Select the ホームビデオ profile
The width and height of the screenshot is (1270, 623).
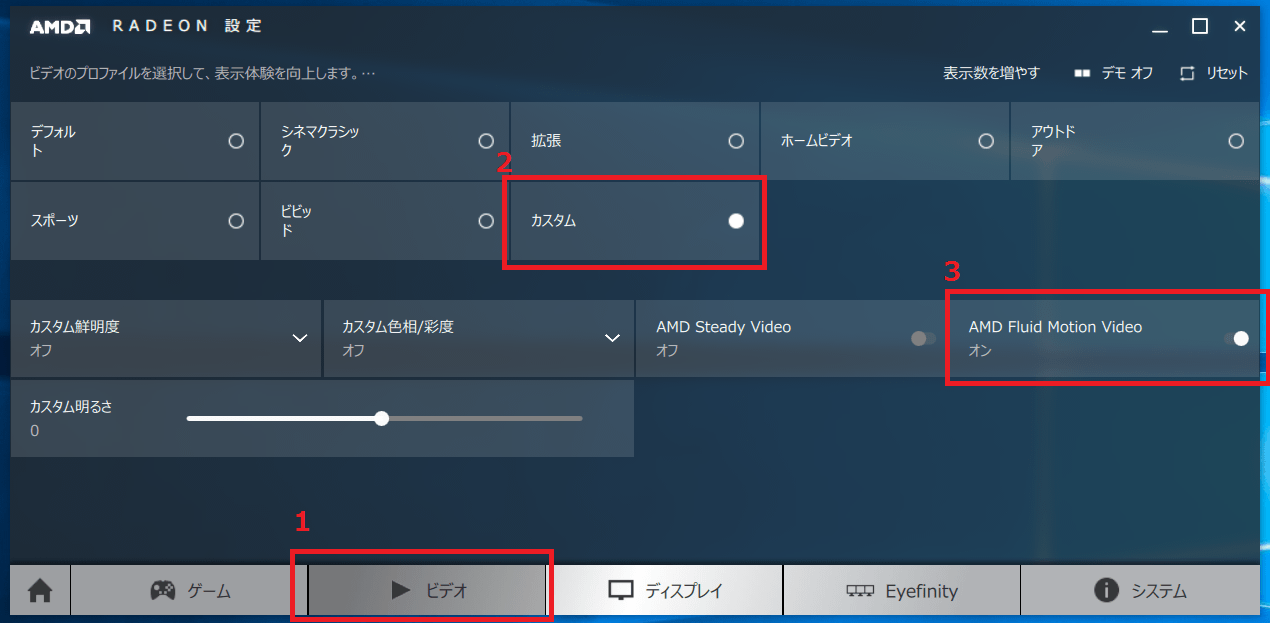click(885, 141)
